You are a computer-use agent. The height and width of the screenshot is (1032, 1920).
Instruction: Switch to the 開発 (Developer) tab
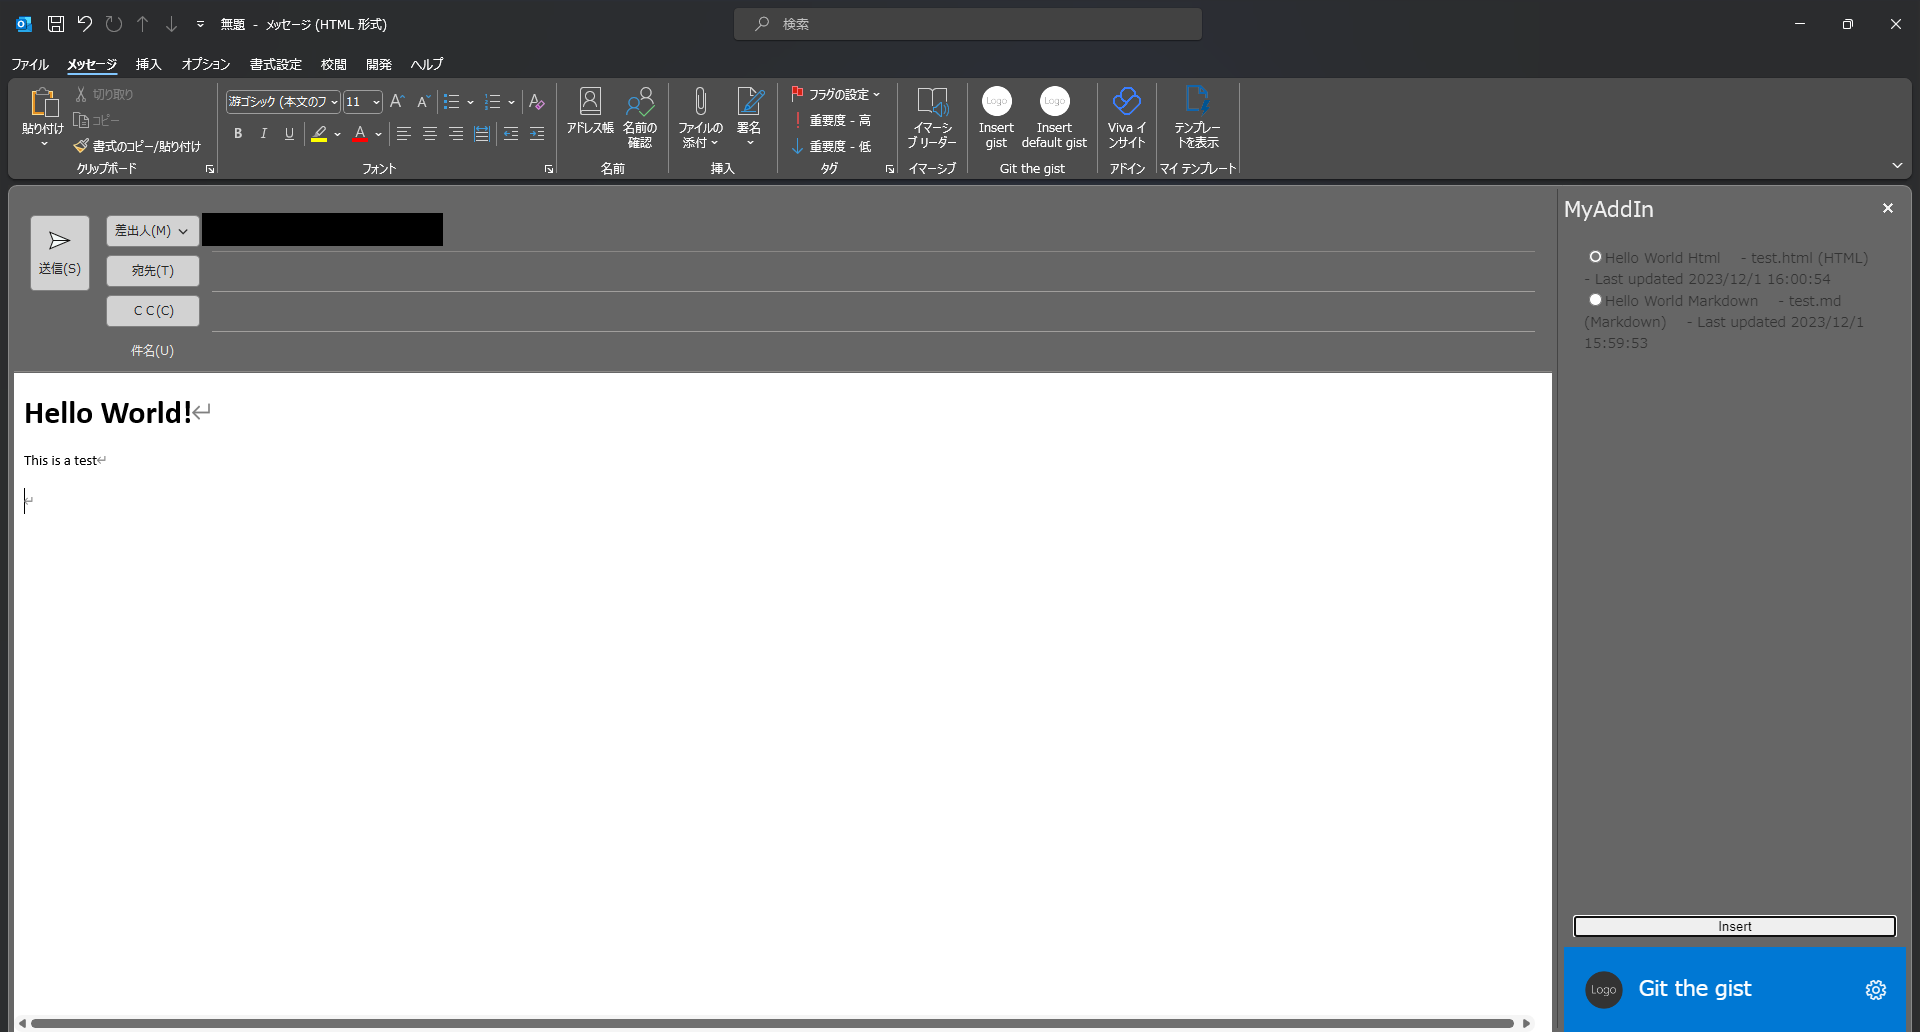pos(379,64)
